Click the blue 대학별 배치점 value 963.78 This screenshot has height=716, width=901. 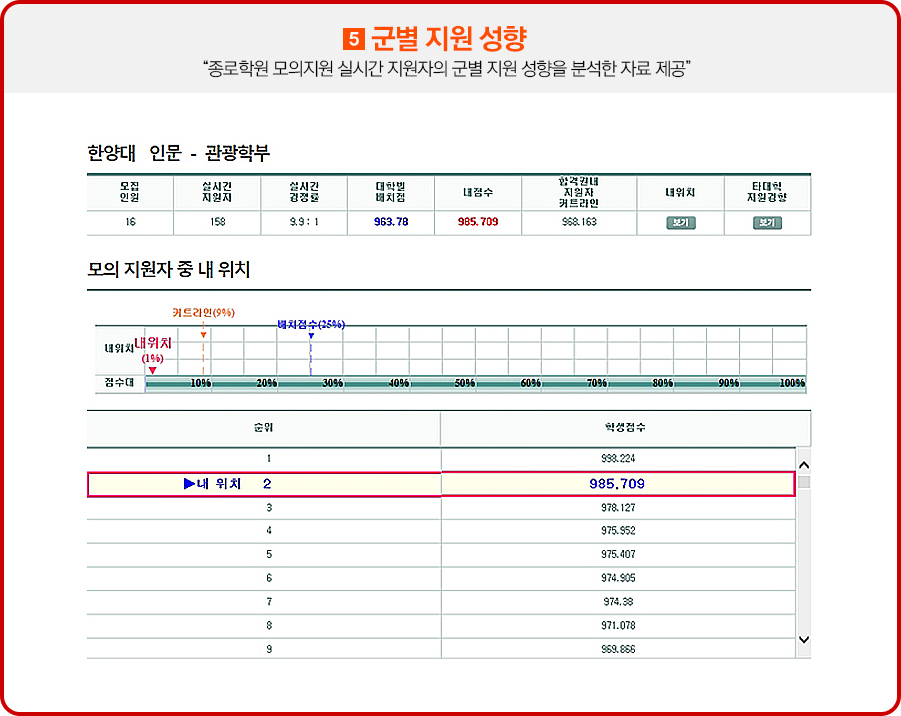coord(391,222)
